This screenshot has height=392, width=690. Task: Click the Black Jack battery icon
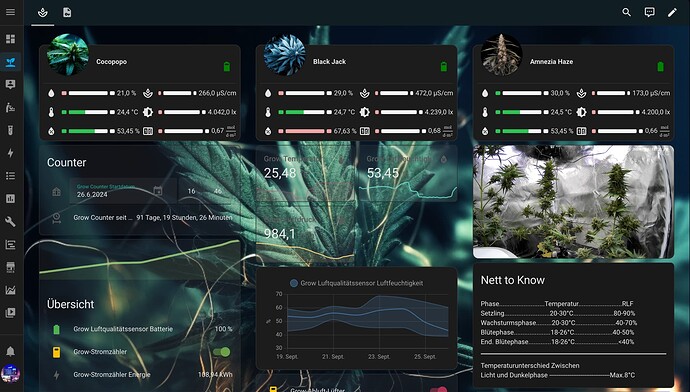coord(444,66)
